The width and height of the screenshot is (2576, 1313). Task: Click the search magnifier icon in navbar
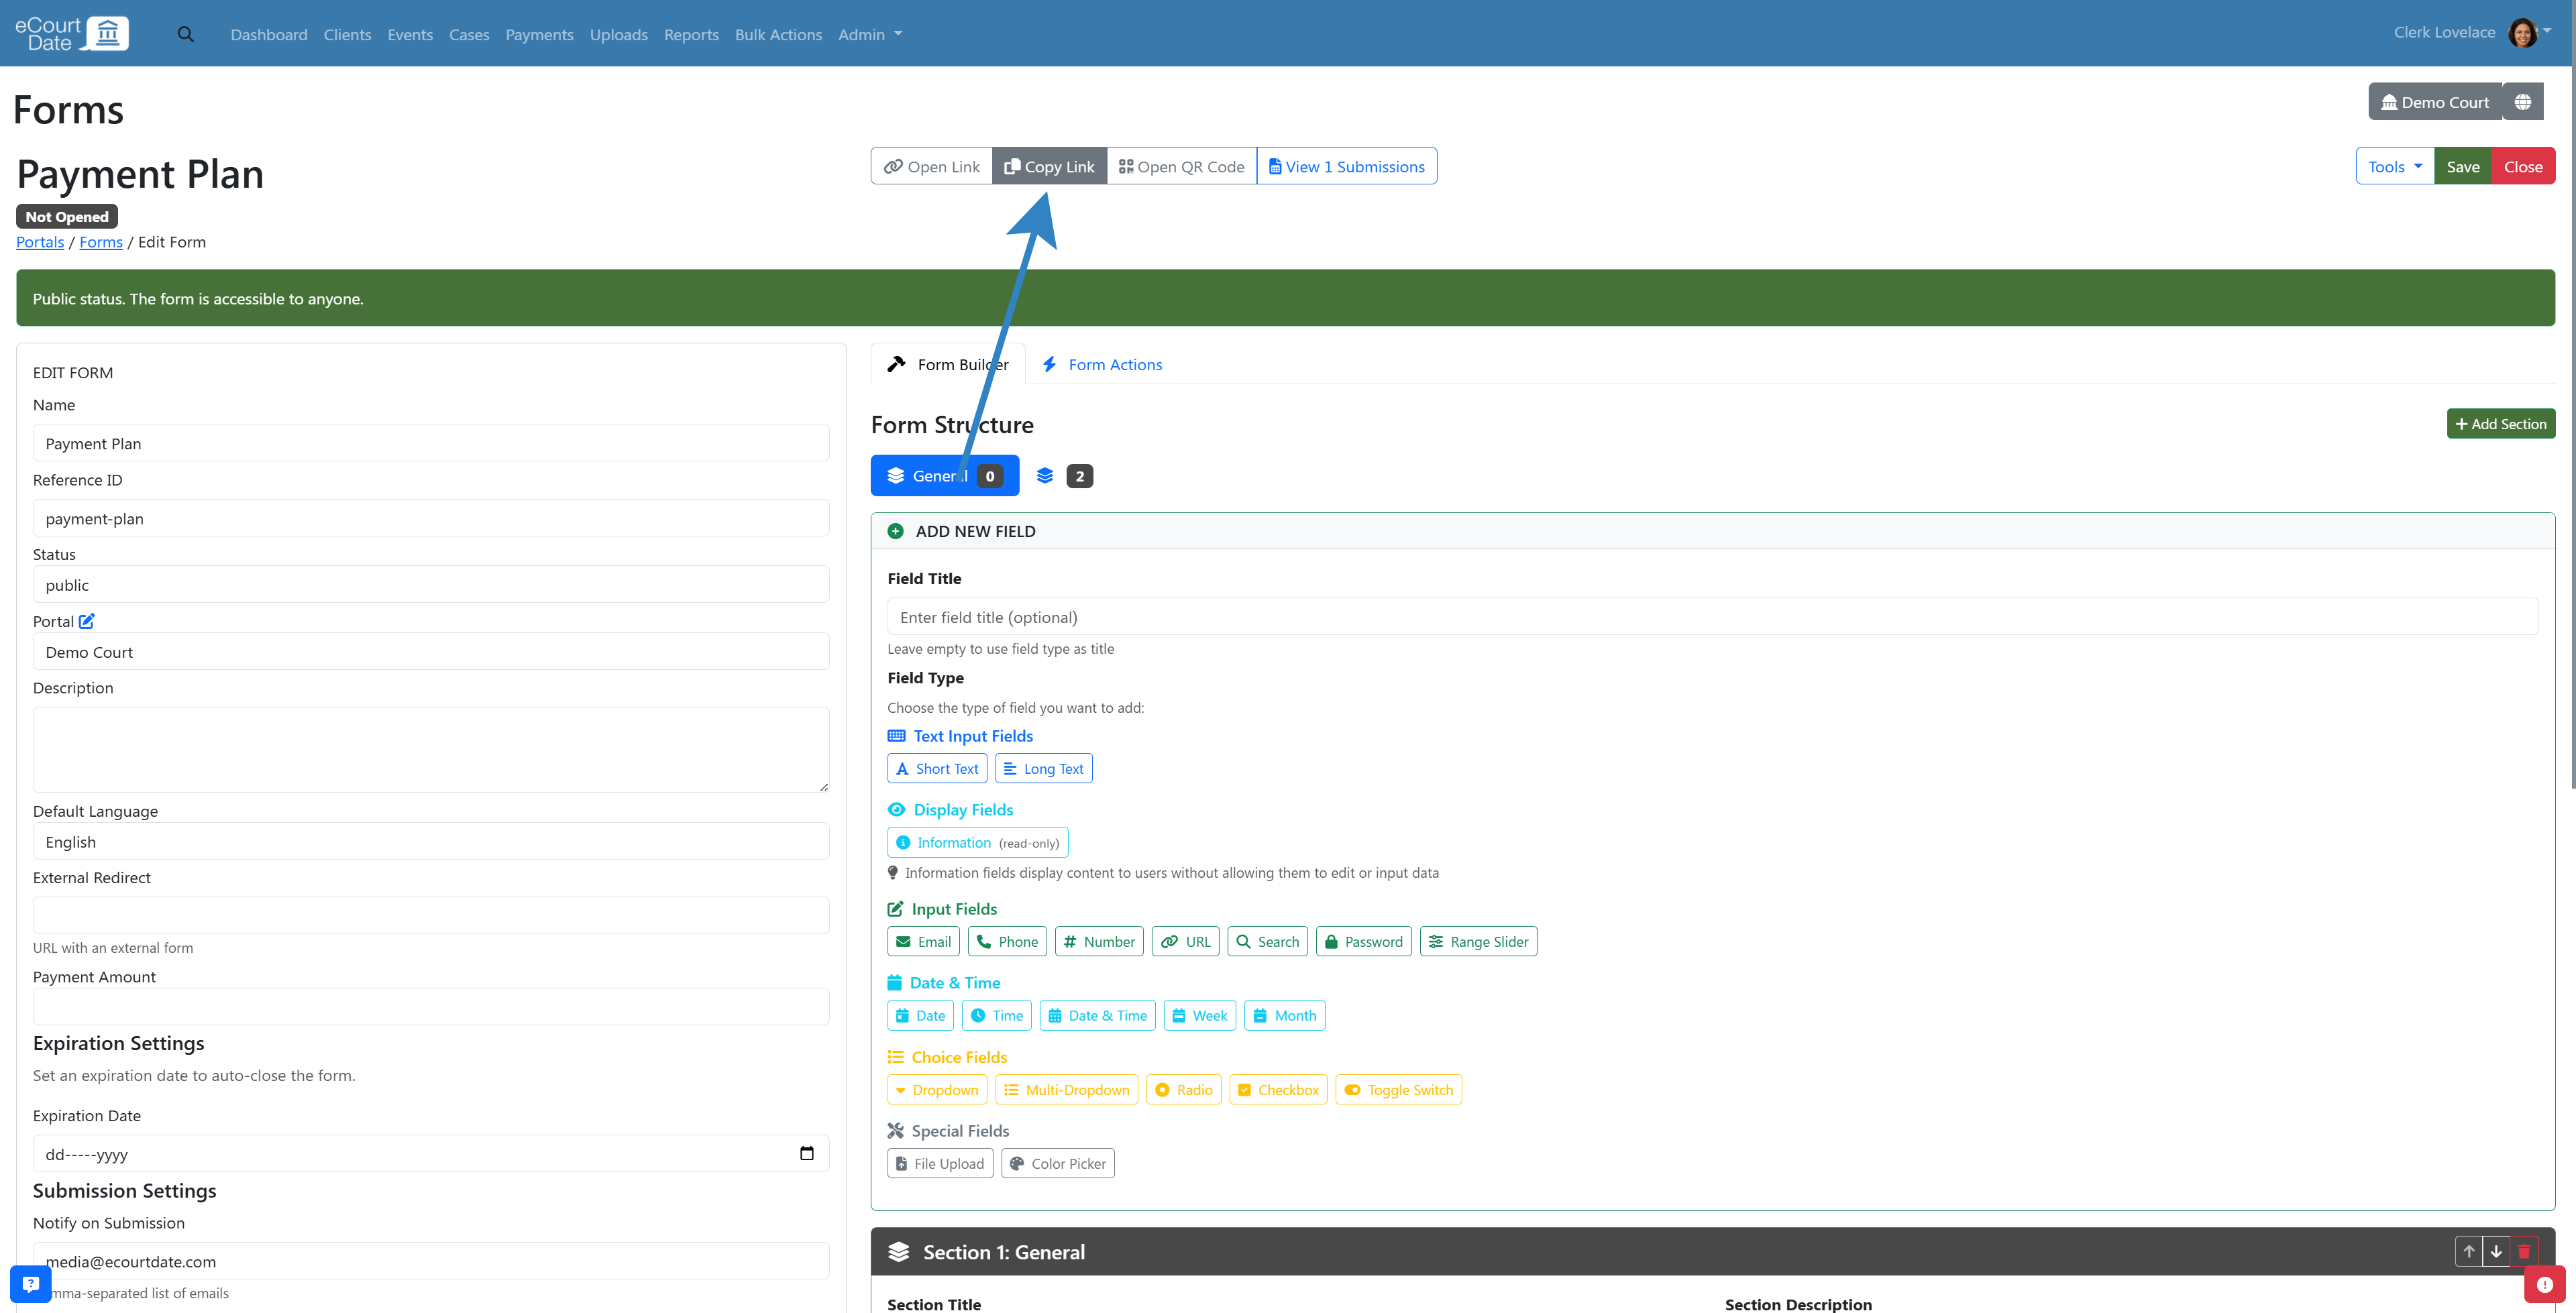(186, 34)
